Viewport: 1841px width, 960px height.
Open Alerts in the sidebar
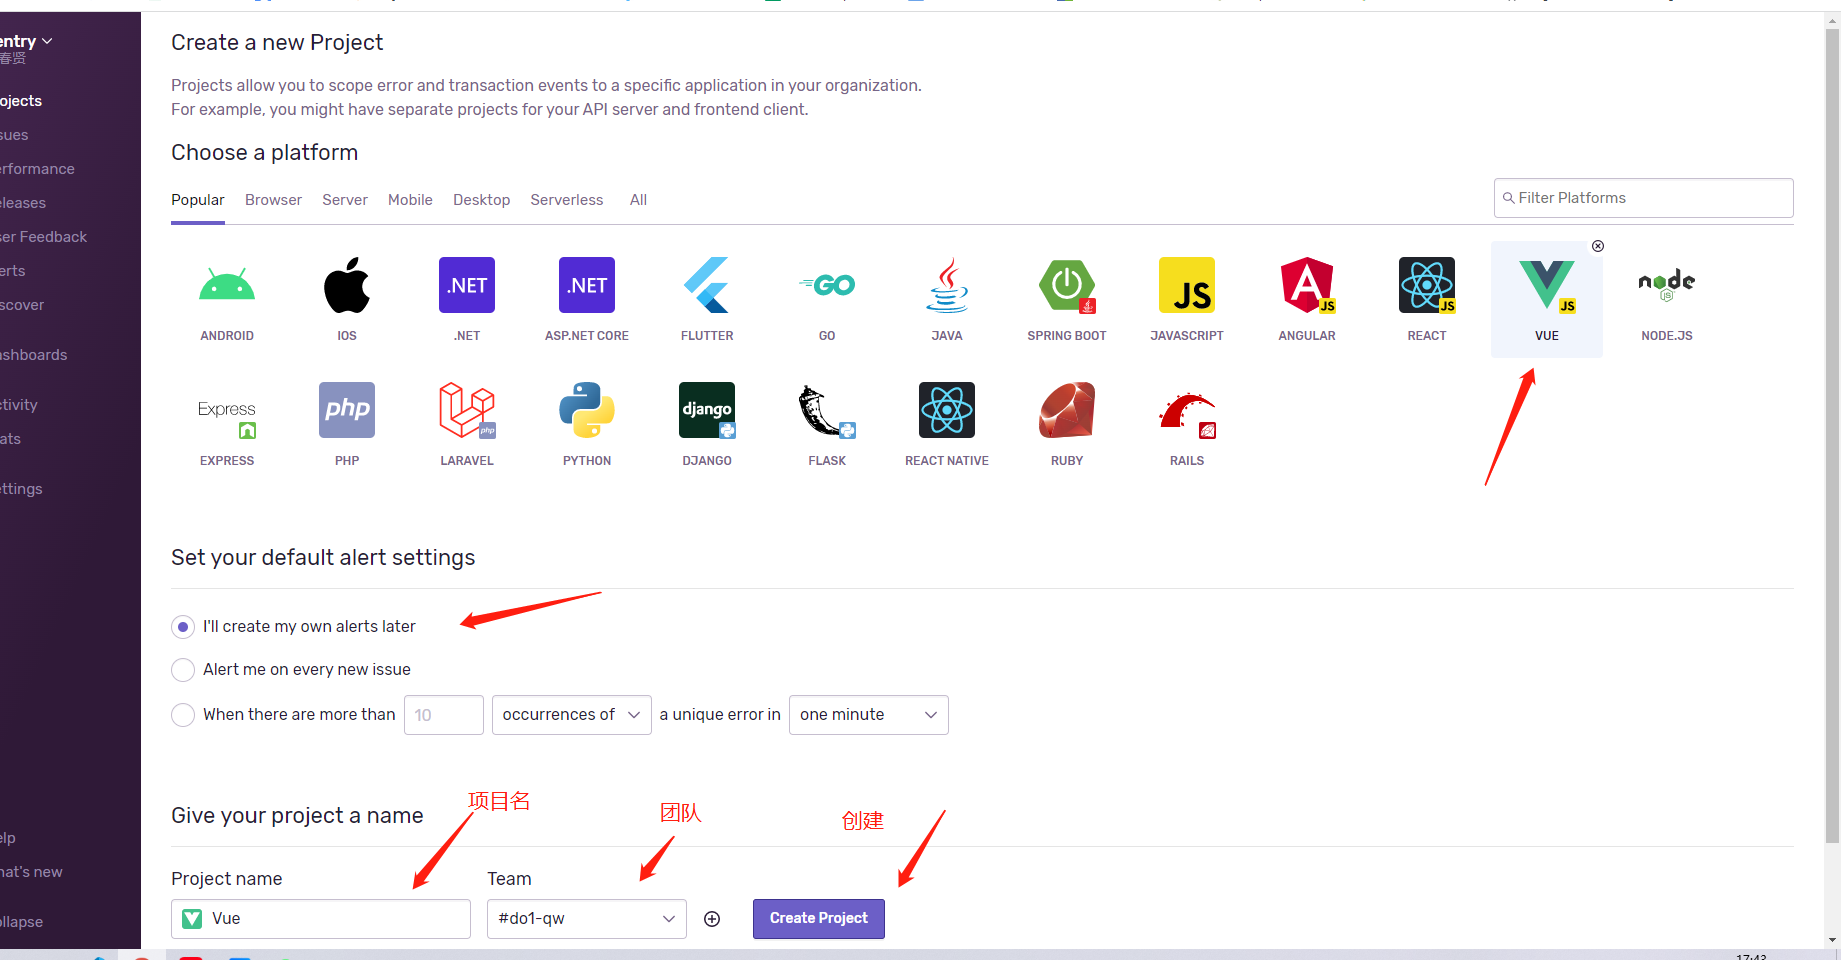coord(13,271)
